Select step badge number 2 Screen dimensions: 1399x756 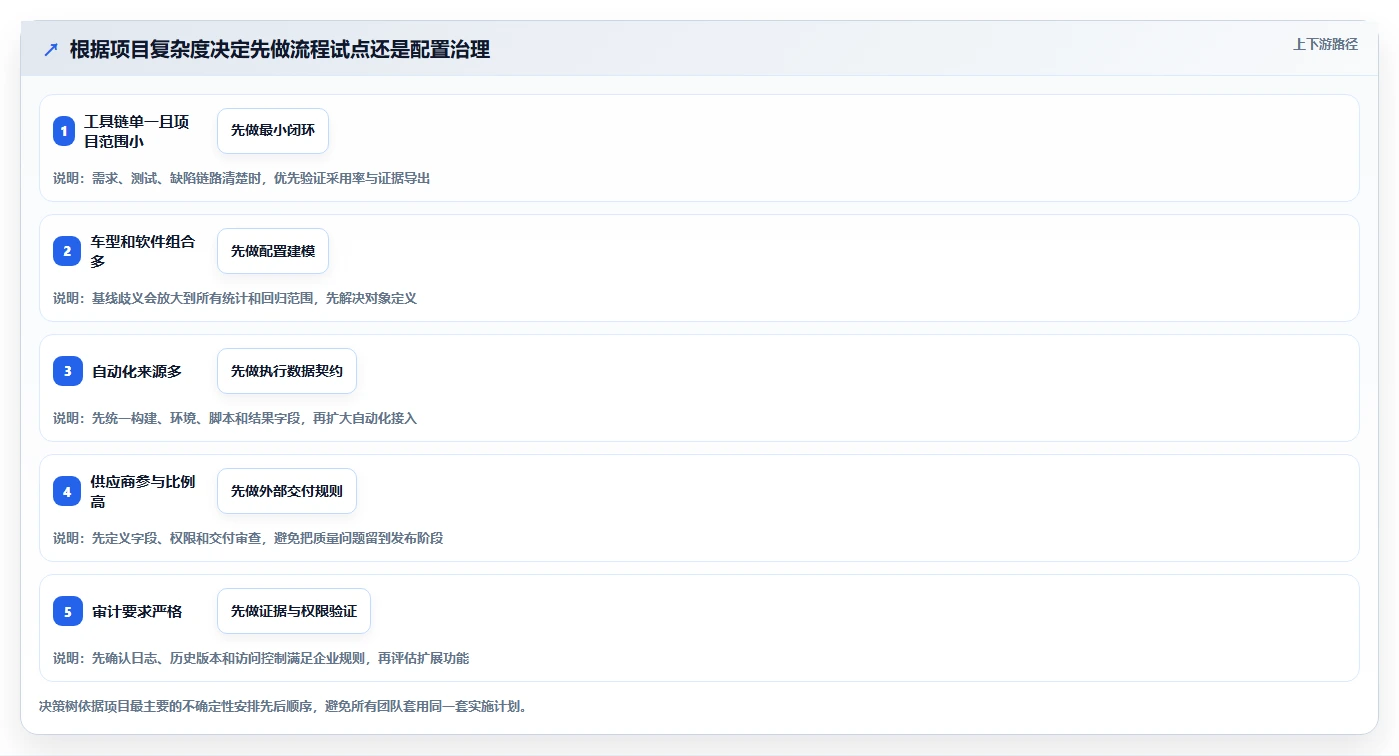click(67, 251)
